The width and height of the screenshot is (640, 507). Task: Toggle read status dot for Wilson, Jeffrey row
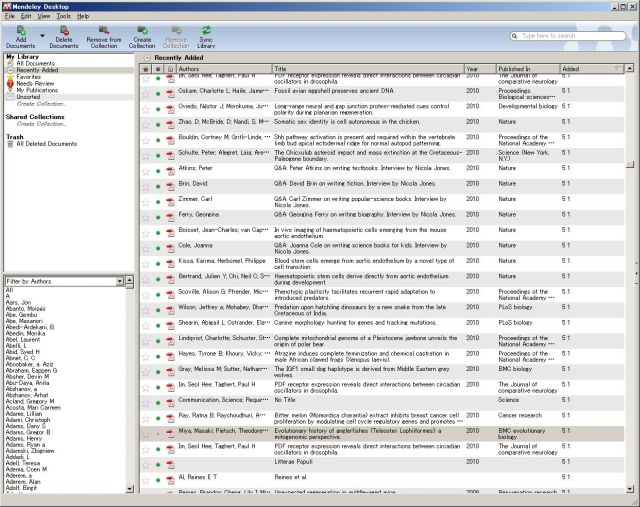pos(158,310)
